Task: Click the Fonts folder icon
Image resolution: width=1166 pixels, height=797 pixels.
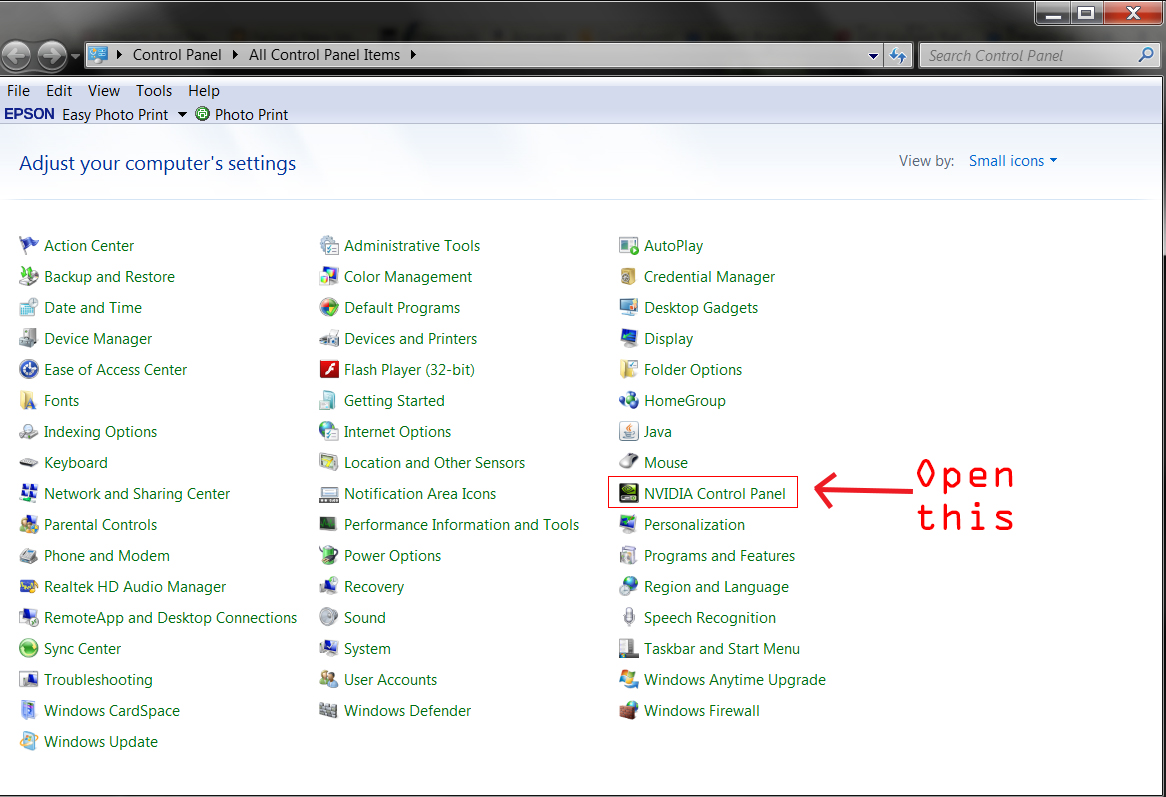Action: pos(28,401)
